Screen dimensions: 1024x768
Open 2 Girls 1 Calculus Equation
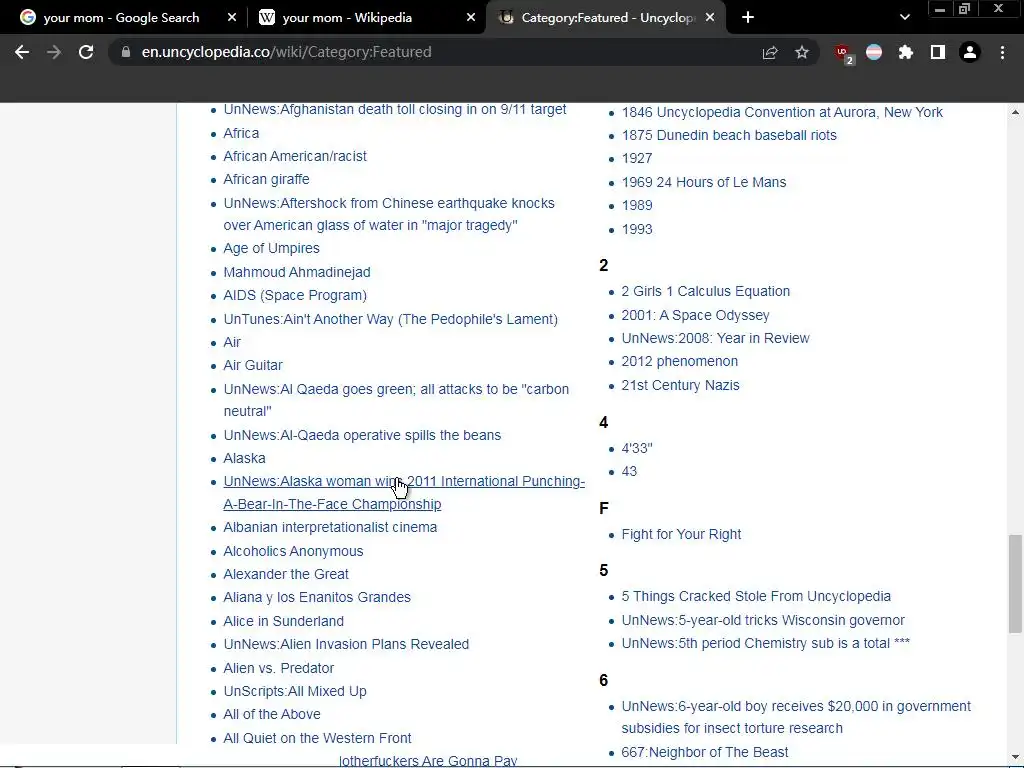705,291
